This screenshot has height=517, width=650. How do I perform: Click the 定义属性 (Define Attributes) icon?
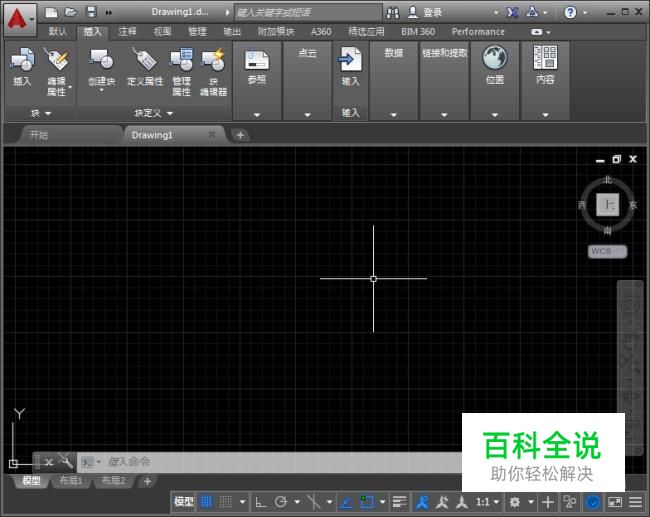[x=144, y=61]
